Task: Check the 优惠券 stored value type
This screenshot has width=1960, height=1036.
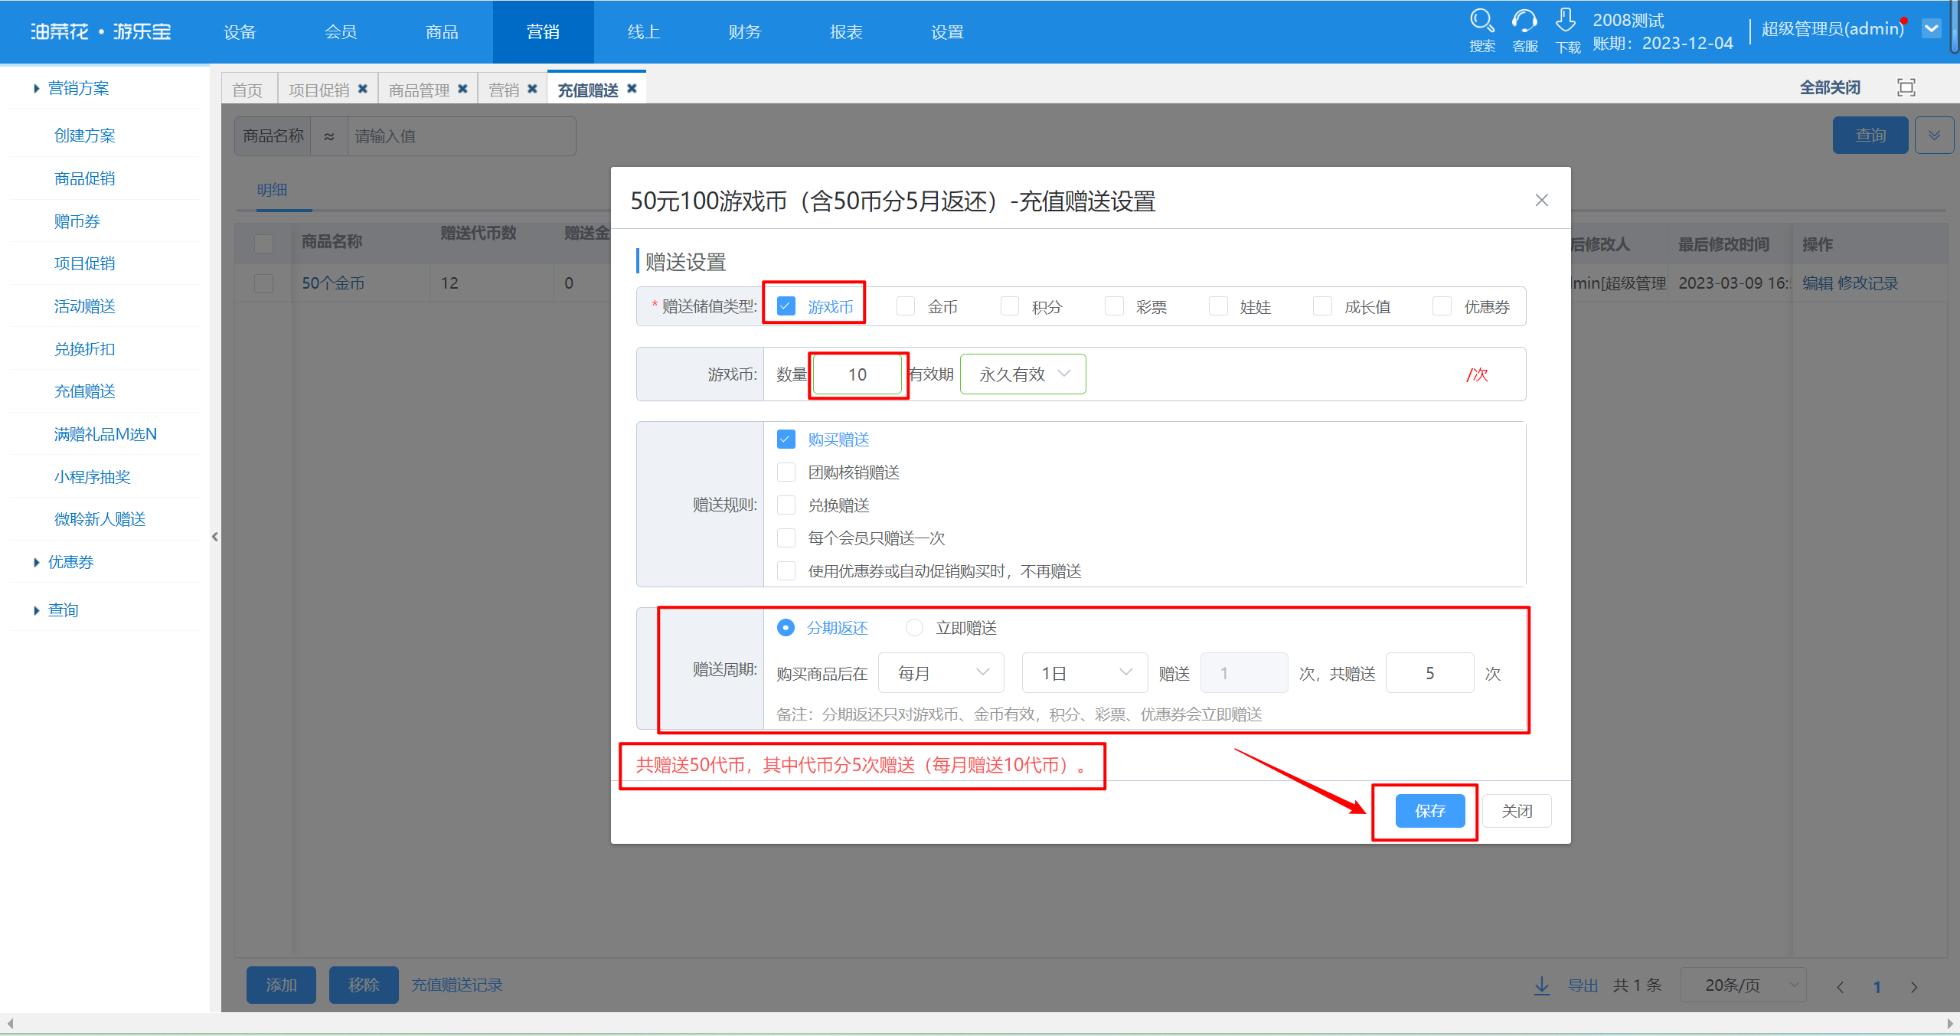Action: click(1442, 306)
